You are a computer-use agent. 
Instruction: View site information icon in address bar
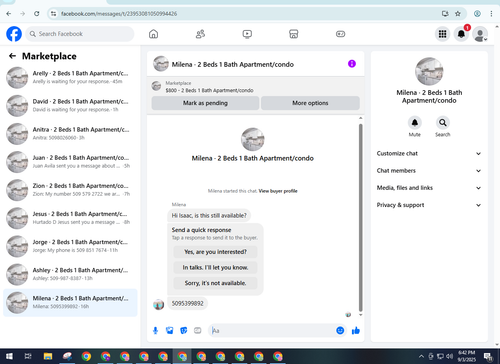coord(53,14)
